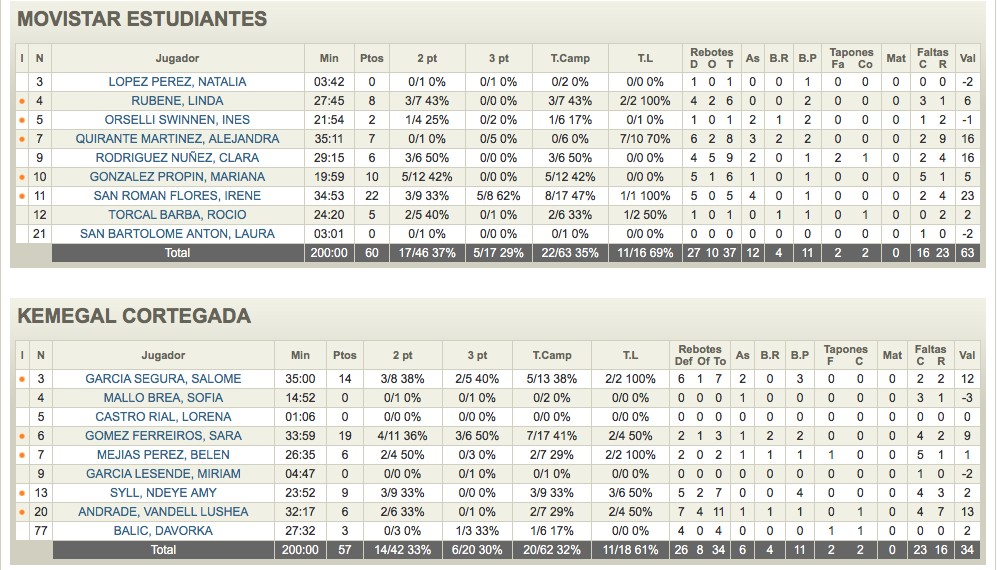Click the orange dot next to Garcia Segura, Salome
Screen dimensions: 997x570
point(22,380)
